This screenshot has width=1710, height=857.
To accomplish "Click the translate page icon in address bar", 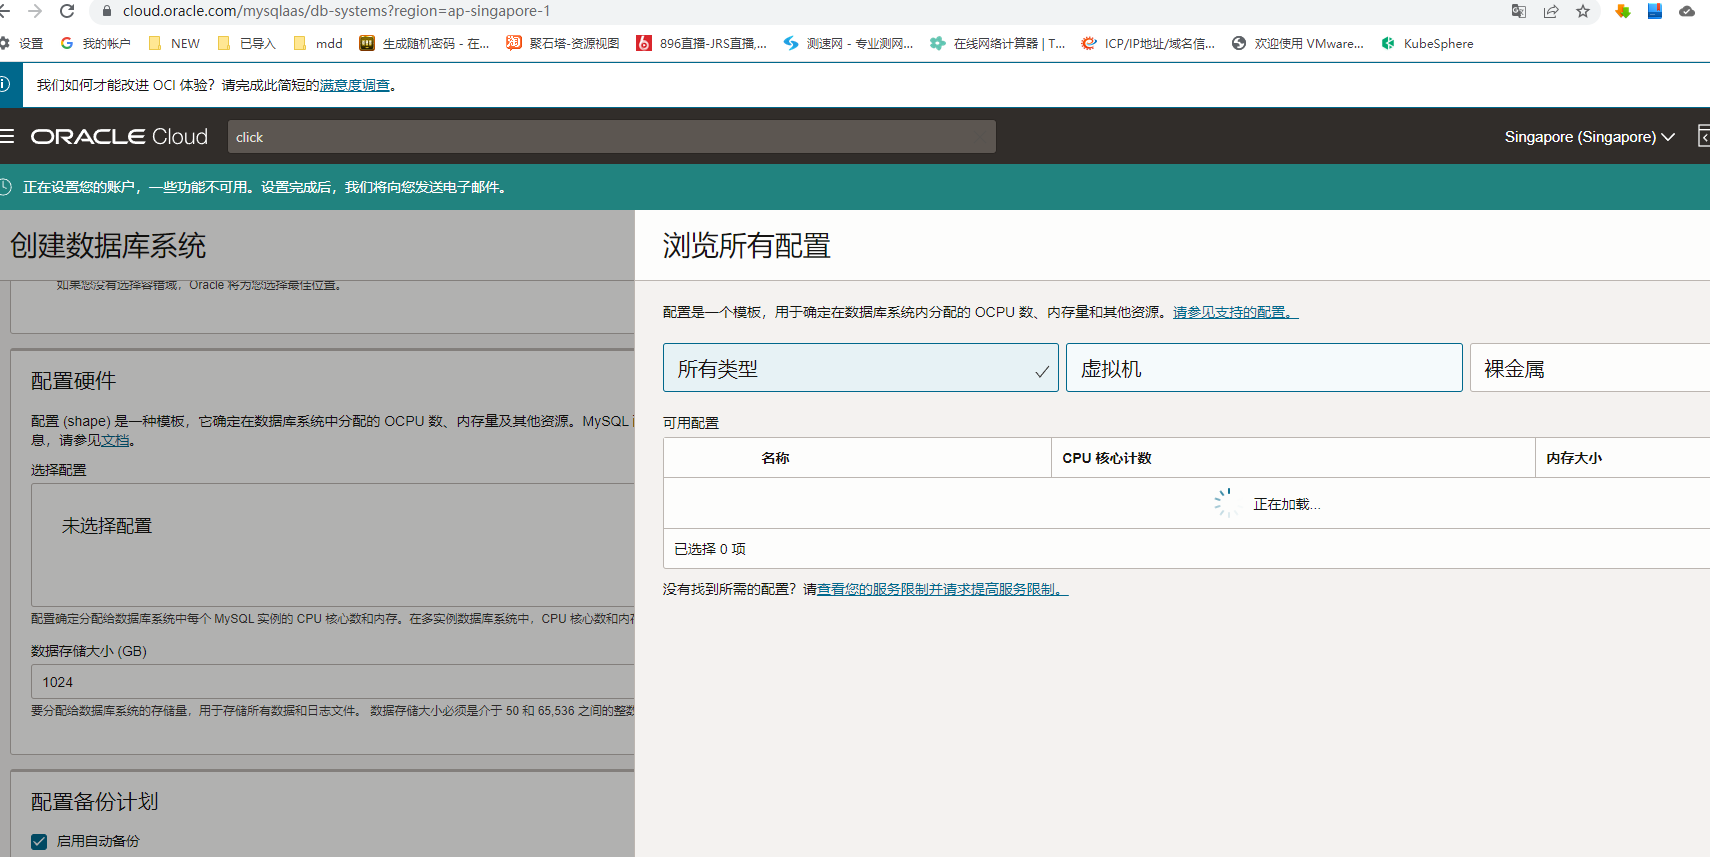I will point(1519,11).
